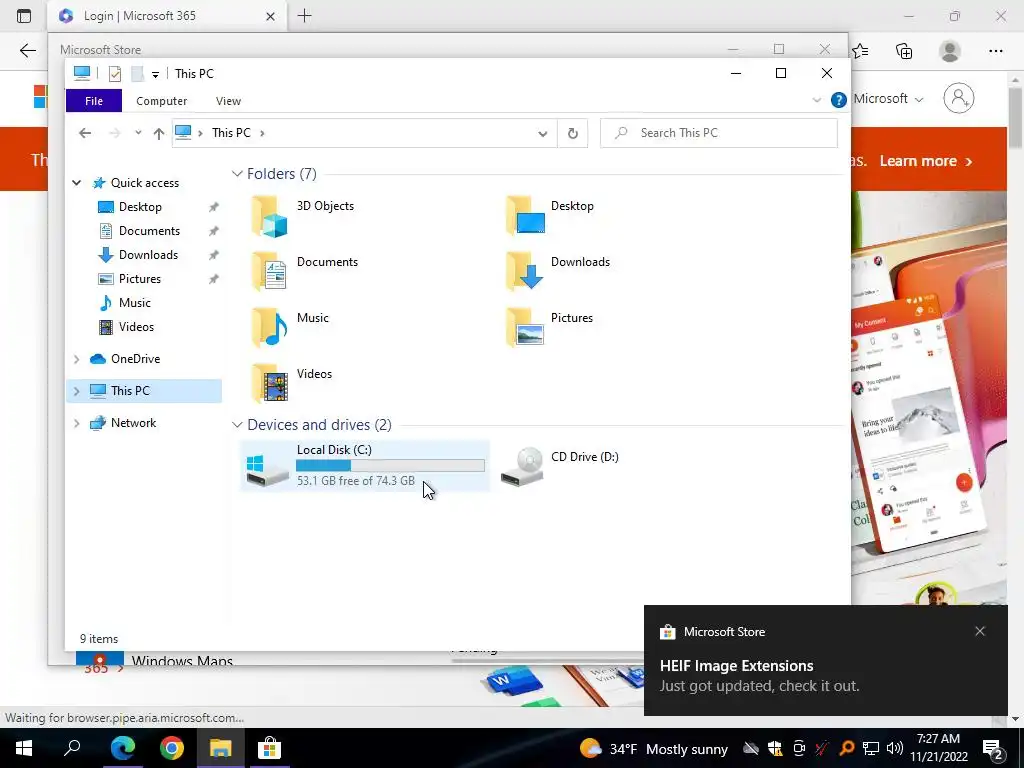Viewport: 1024px width, 768px height.
Task: Open the View ribbon tab
Action: [x=228, y=101]
